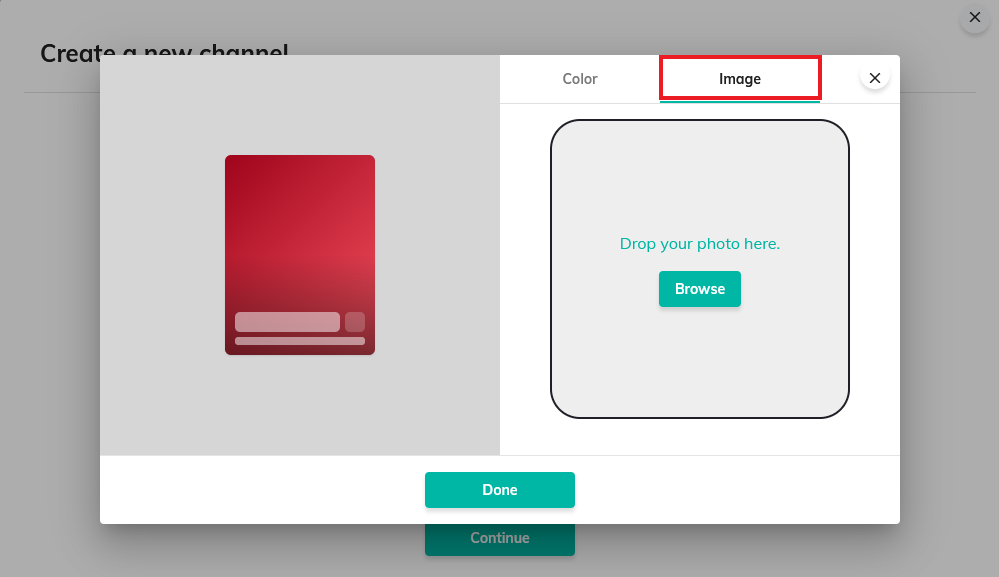Click empty drop zone space above the text
The image size is (999, 577).
click(700, 175)
